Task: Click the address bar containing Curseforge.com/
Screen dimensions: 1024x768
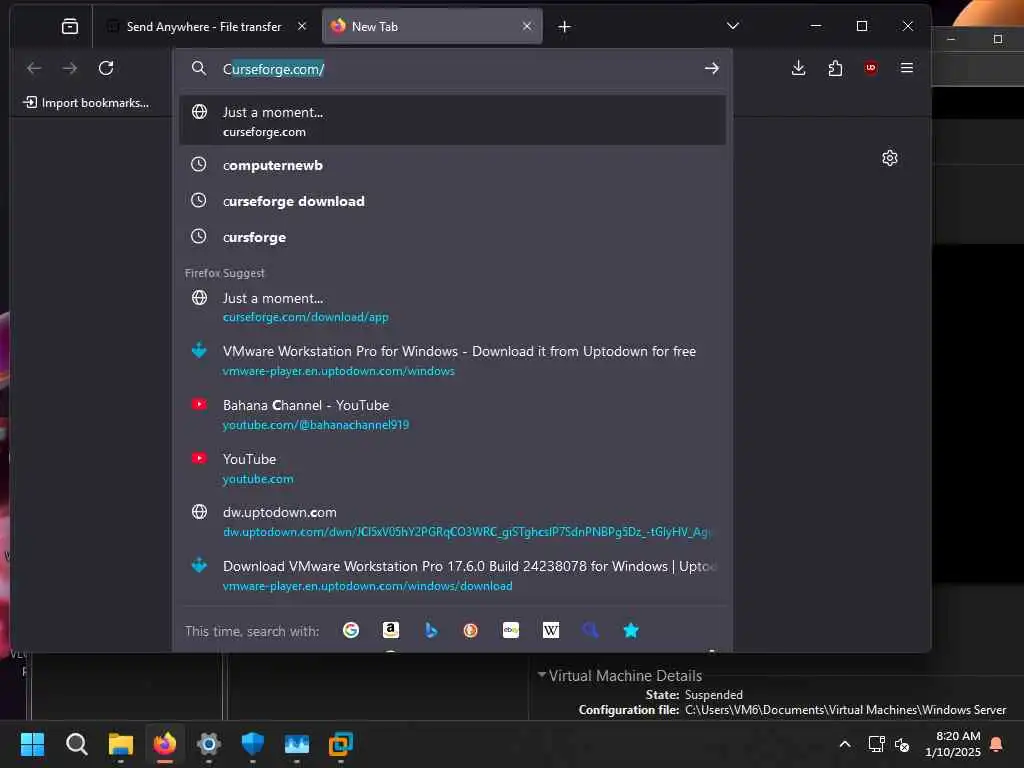Action: (452, 69)
